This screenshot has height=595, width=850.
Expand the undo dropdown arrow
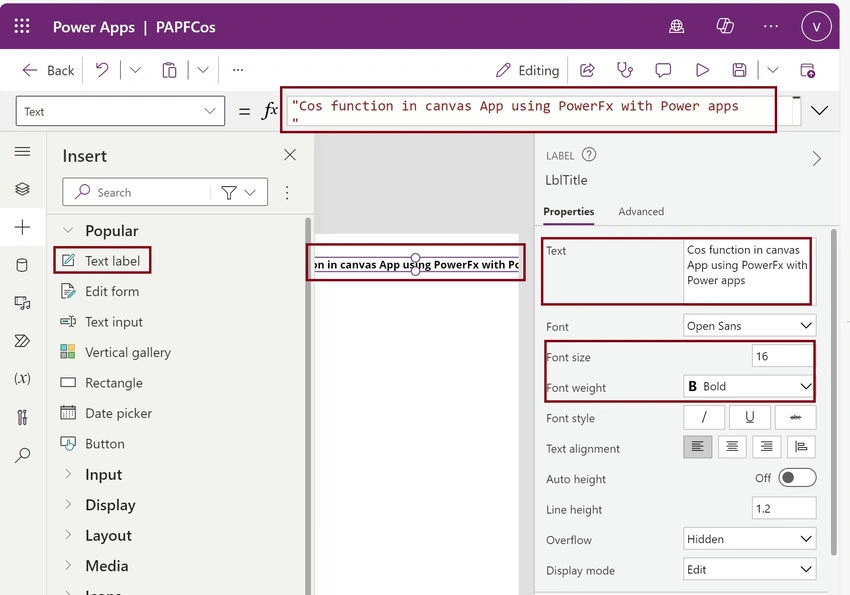135,70
